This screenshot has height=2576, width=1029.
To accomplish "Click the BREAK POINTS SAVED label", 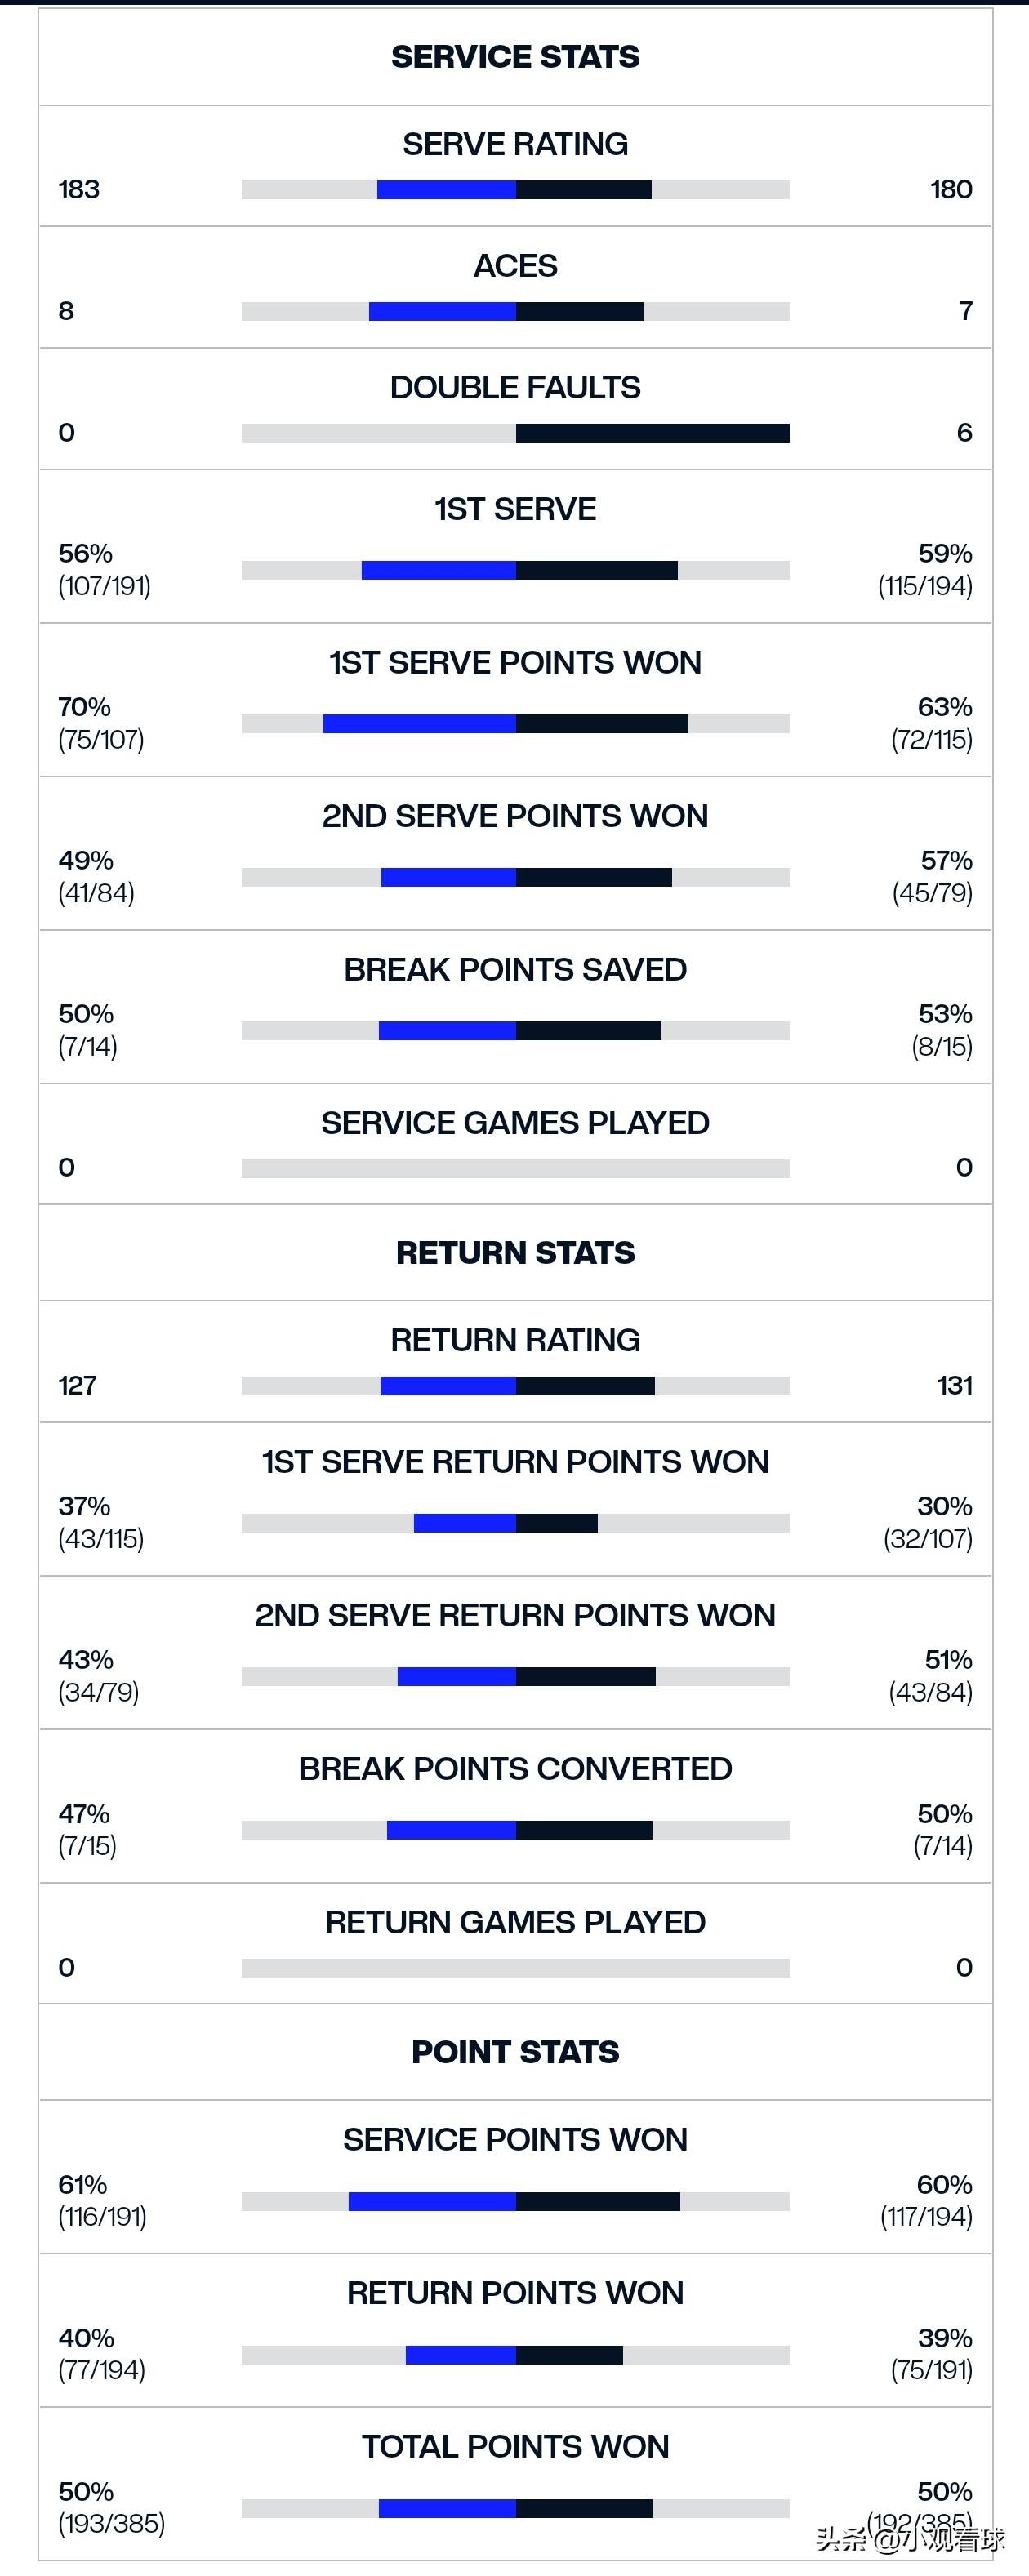I will click(x=515, y=969).
